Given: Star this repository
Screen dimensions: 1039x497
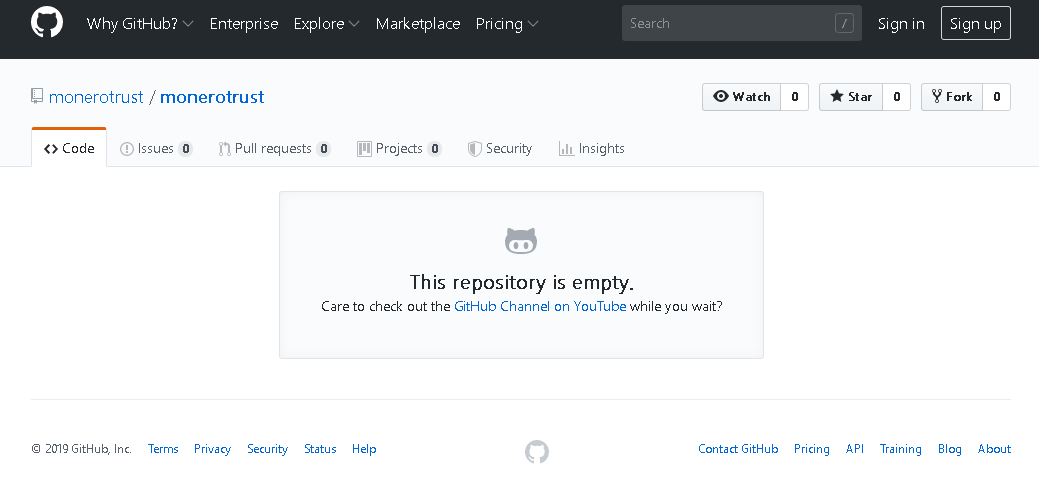Looking at the screenshot, I should point(851,97).
